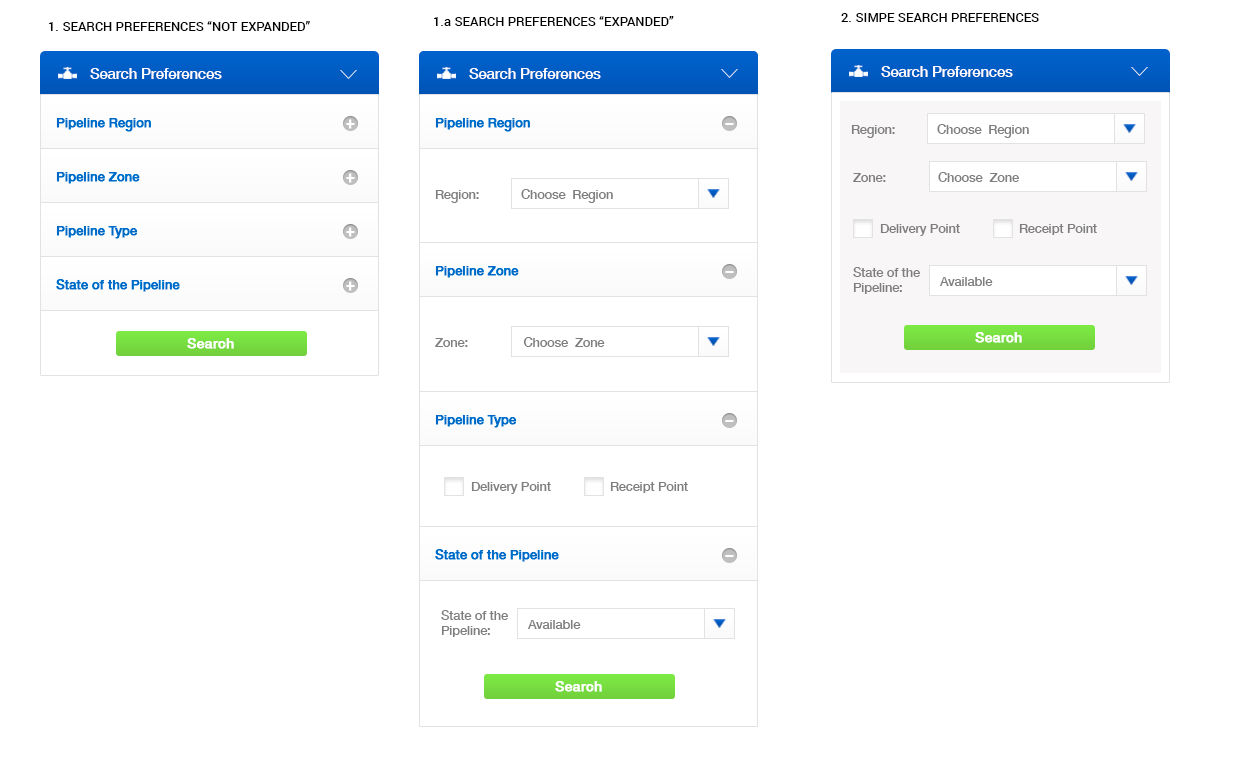
Task: Click plus icon beside Pipeline Region
Action: pos(350,124)
